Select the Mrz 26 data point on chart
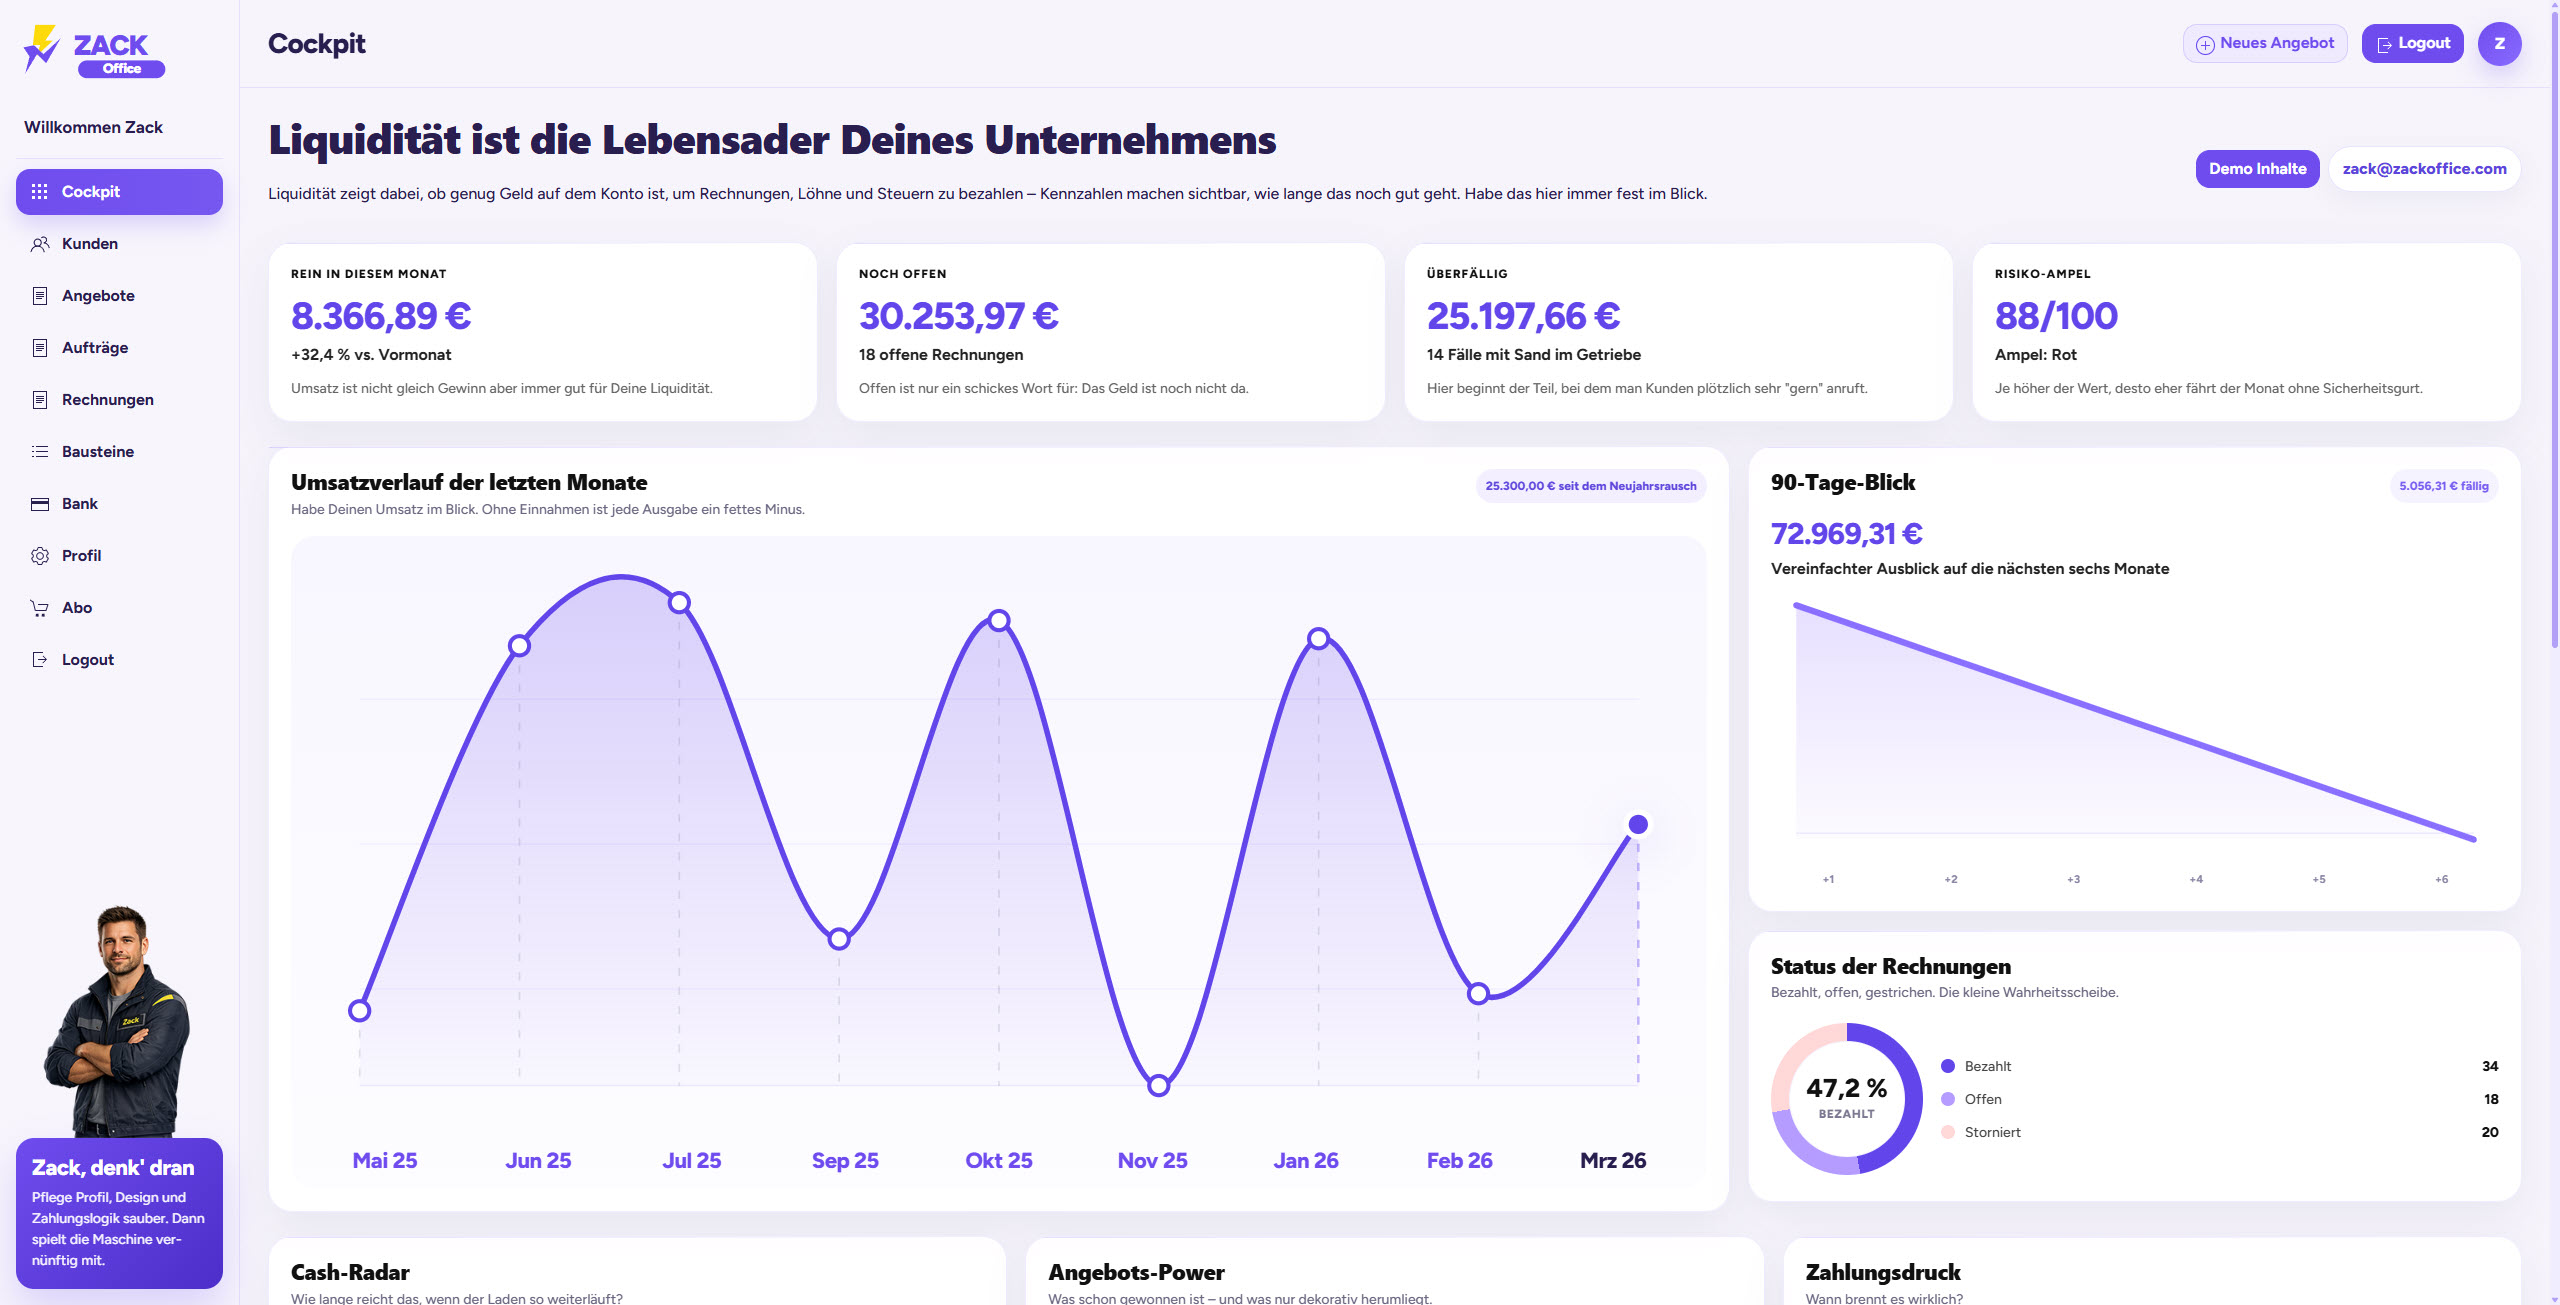This screenshot has width=2560, height=1305. click(1638, 825)
